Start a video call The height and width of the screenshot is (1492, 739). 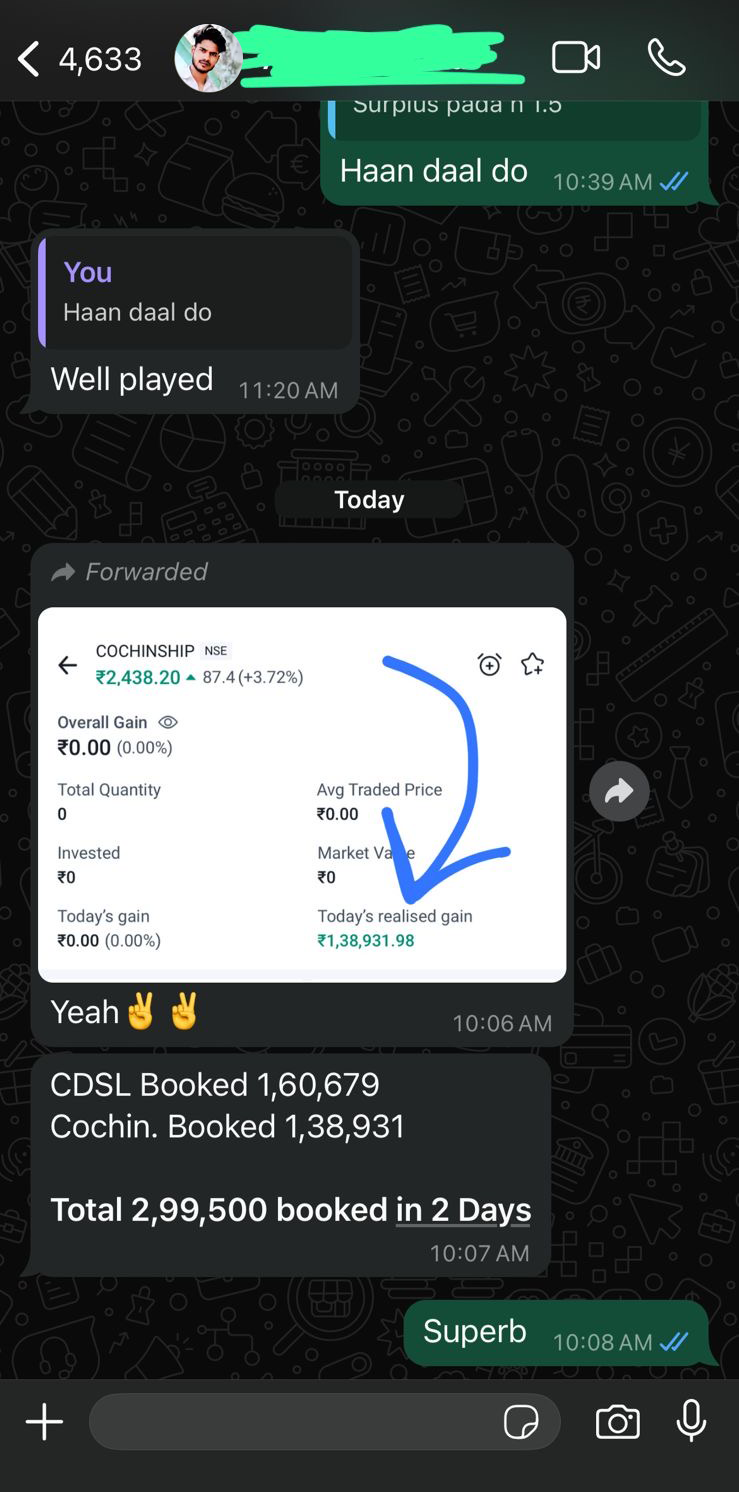576,58
